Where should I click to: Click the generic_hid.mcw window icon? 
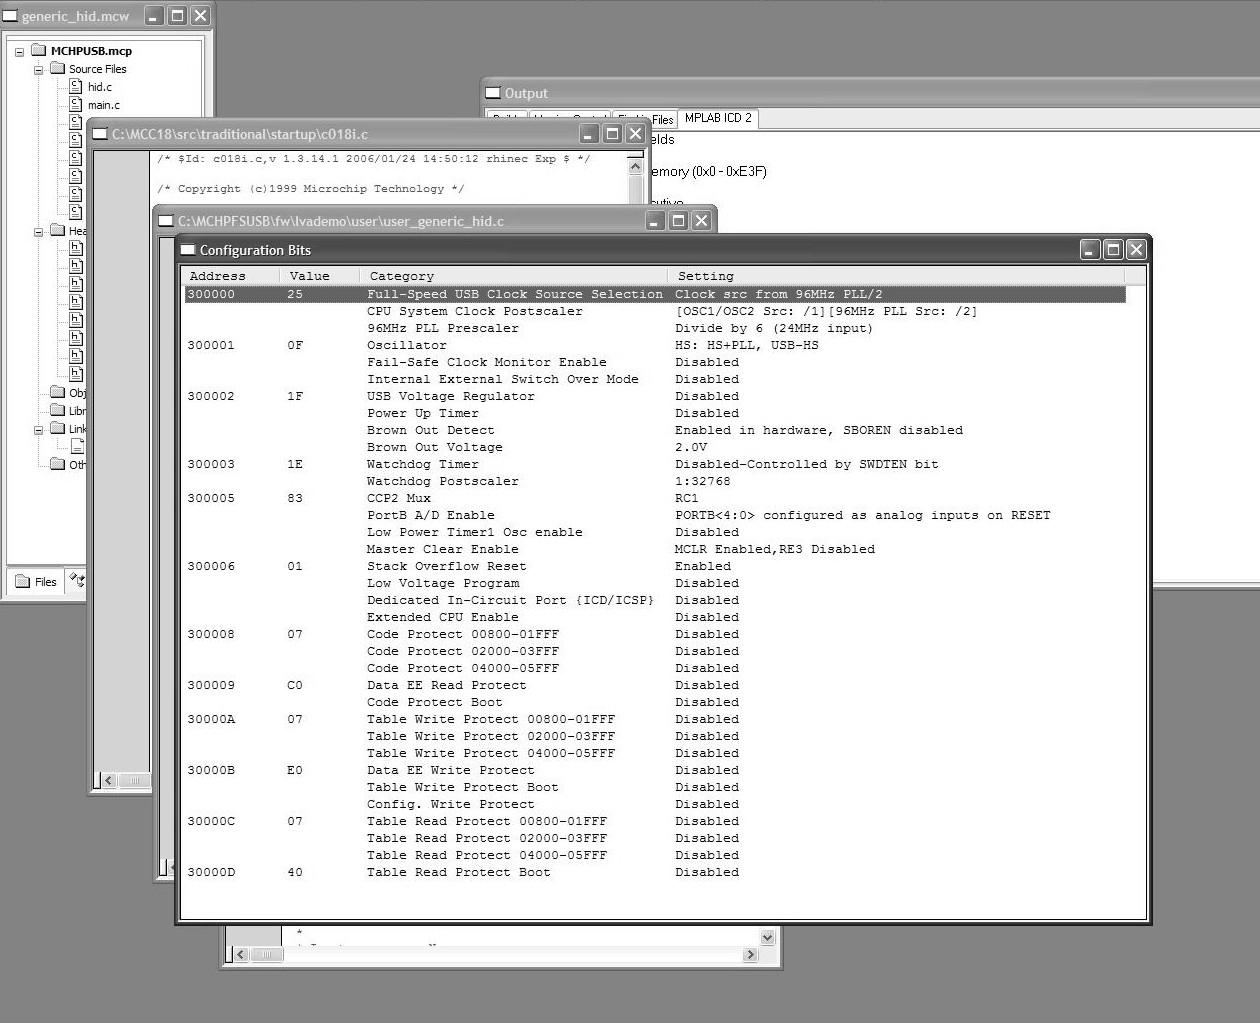pos(10,16)
